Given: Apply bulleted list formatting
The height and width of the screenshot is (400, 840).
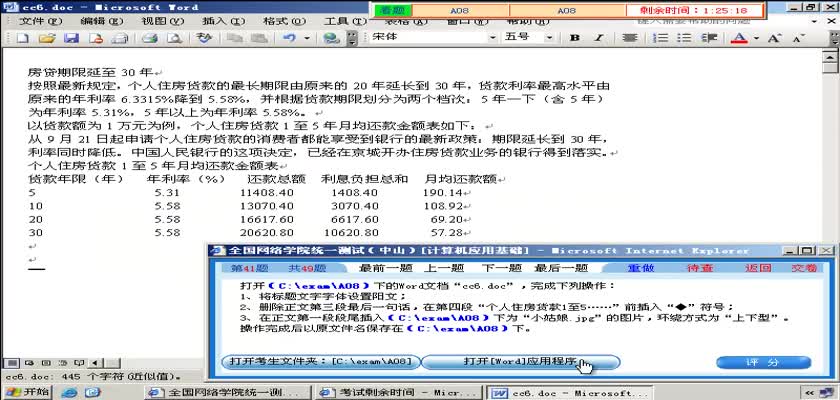Looking at the screenshot, I should point(684,38).
